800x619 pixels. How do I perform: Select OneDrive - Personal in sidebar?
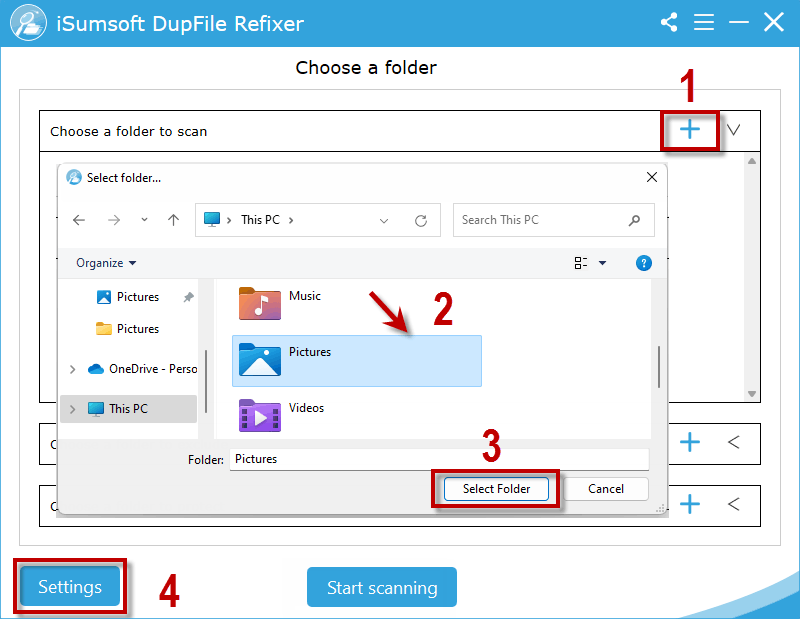click(x=143, y=369)
